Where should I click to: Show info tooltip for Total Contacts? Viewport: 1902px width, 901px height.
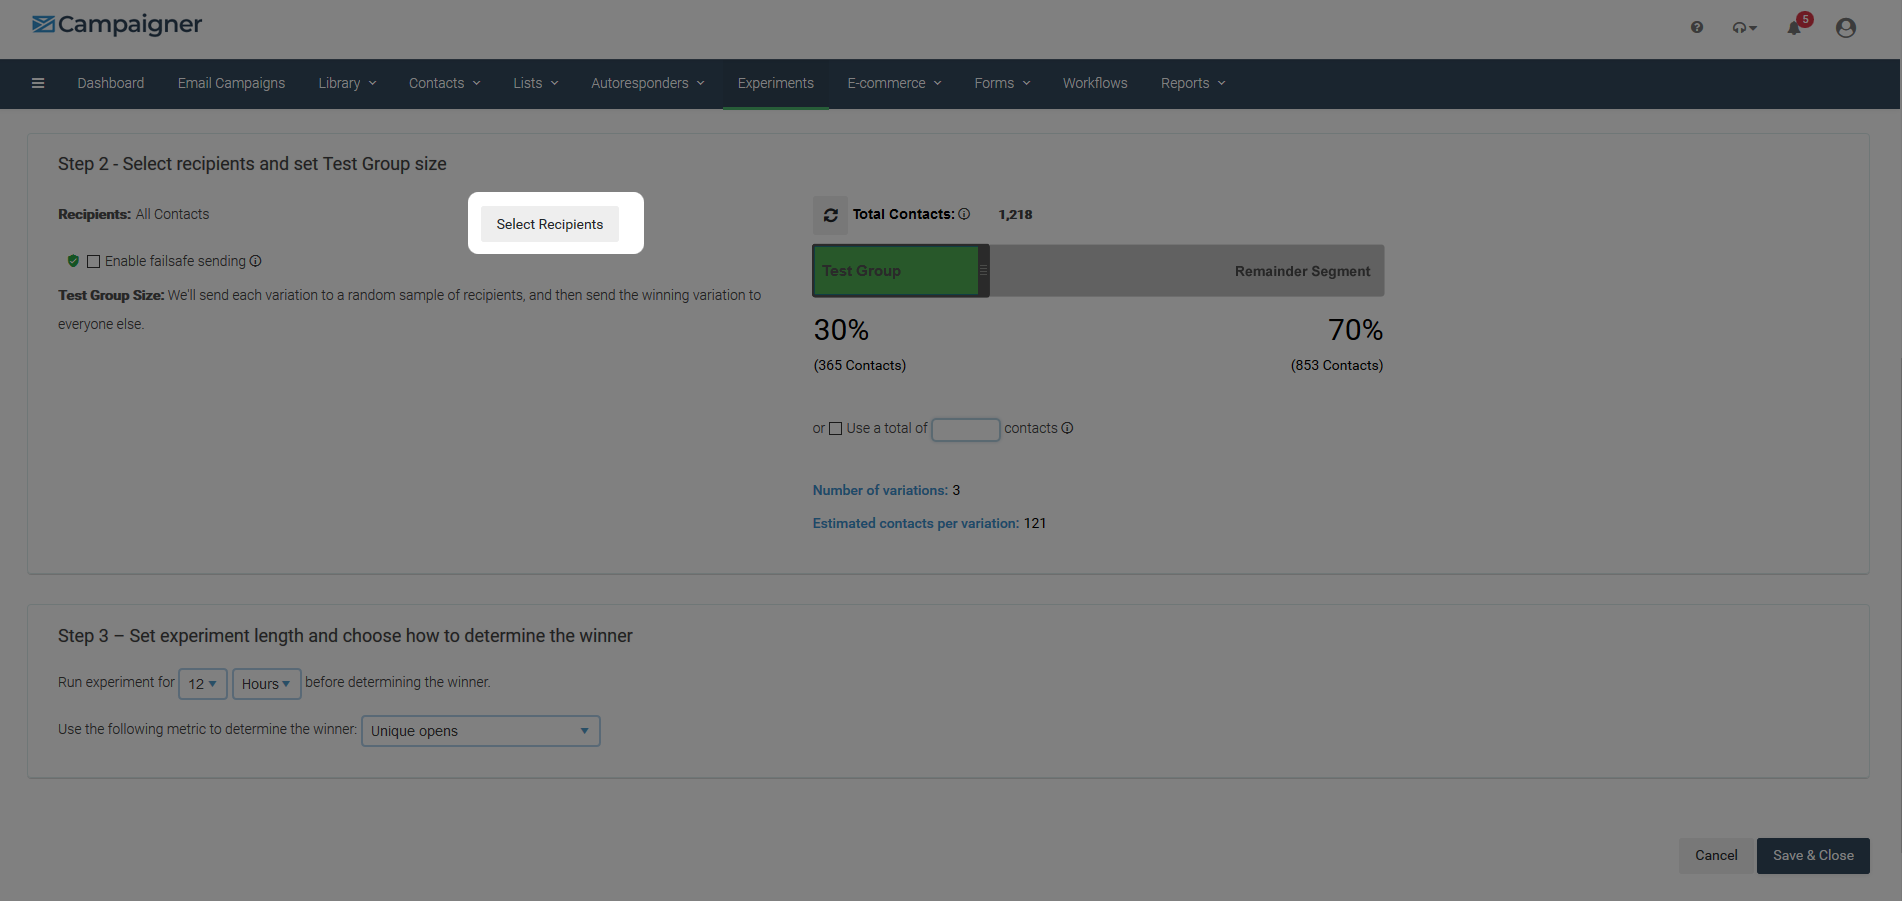pyautogui.click(x=964, y=214)
